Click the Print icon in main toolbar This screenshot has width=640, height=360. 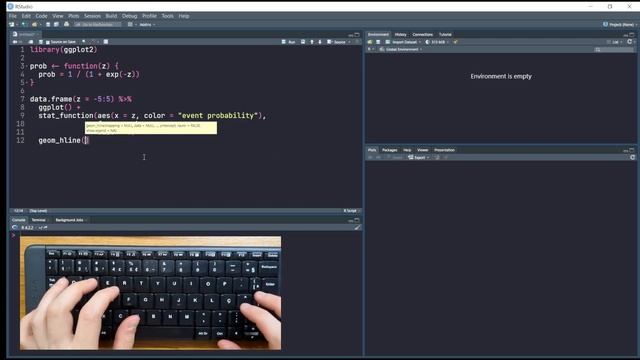(x=66, y=24)
